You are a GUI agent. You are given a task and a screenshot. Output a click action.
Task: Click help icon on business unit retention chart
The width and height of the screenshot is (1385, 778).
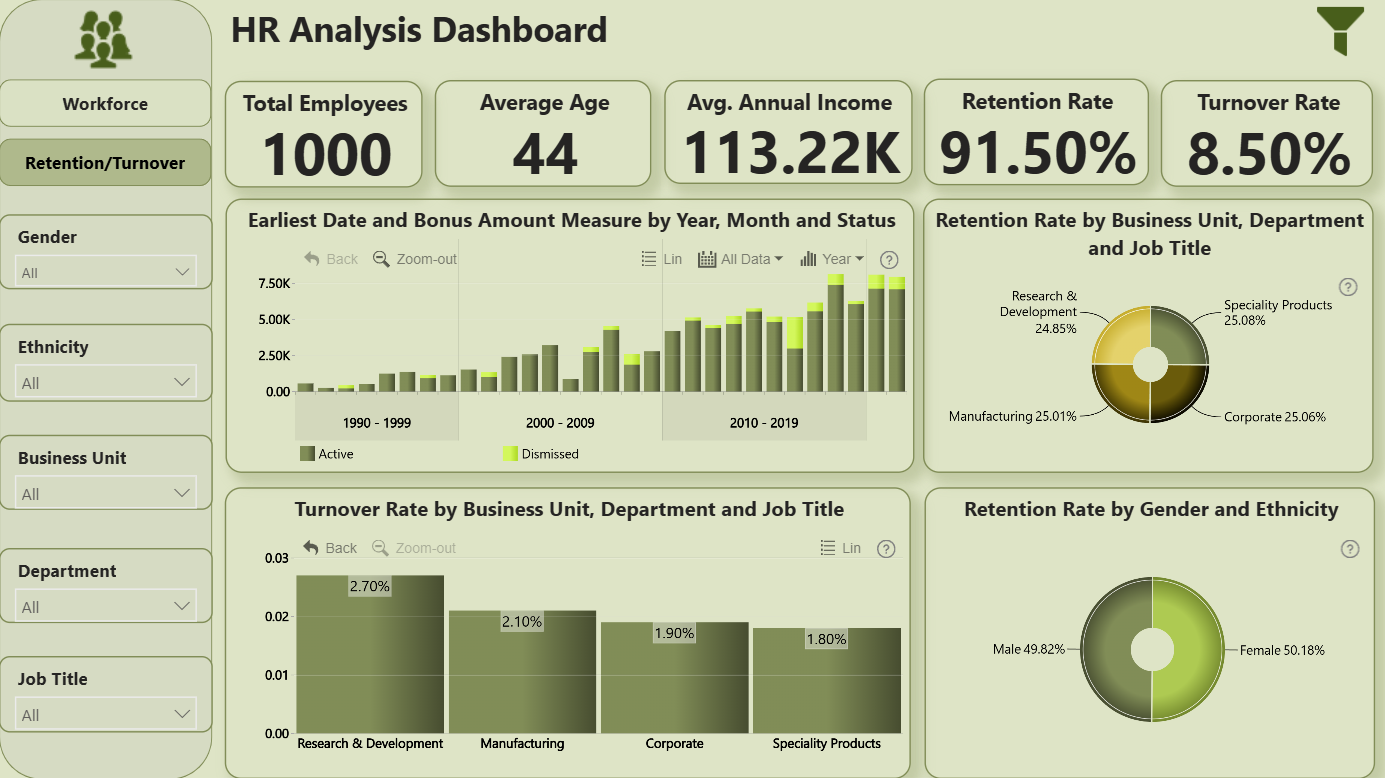click(1348, 287)
